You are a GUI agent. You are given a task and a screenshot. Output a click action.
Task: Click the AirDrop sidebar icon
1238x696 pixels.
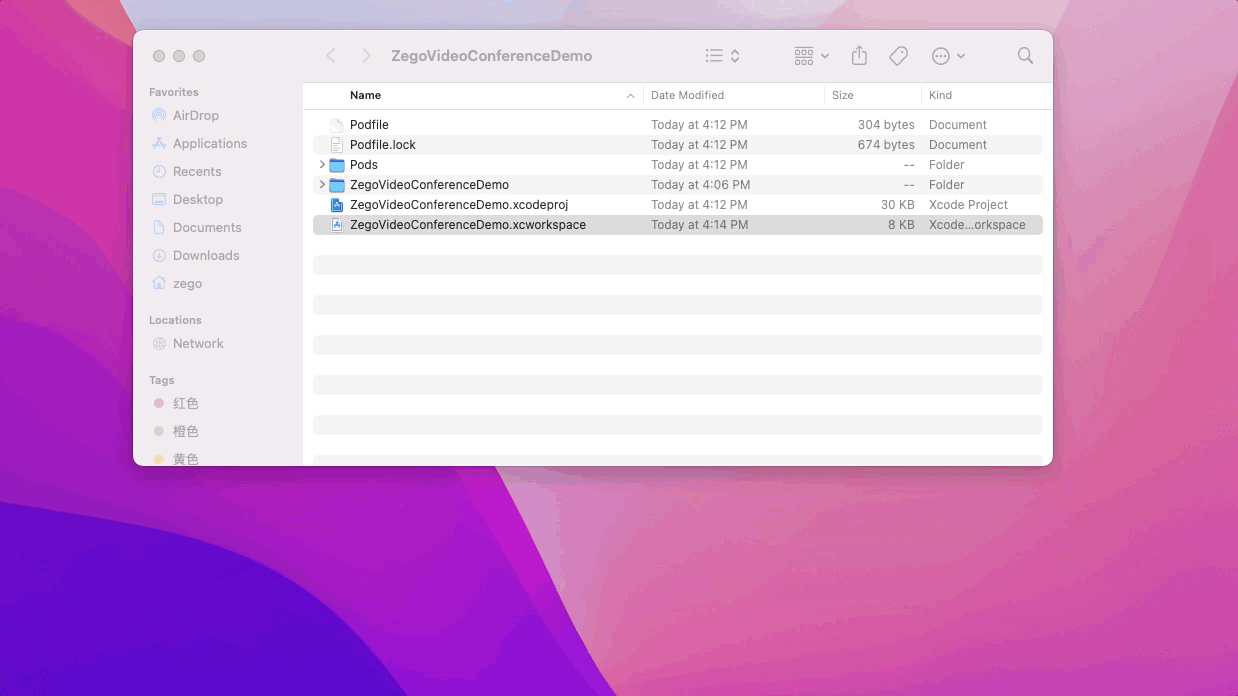159,115
